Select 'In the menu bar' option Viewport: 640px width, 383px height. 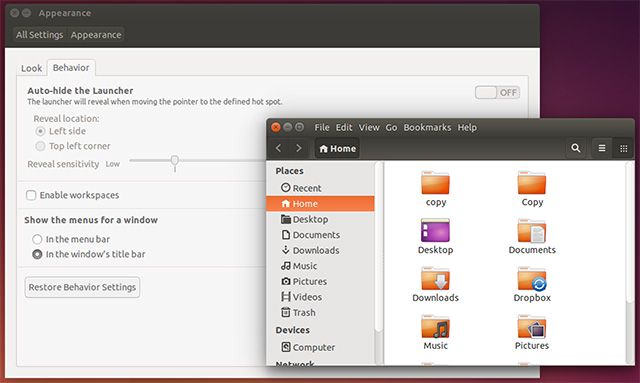click(x=37, y=239)
